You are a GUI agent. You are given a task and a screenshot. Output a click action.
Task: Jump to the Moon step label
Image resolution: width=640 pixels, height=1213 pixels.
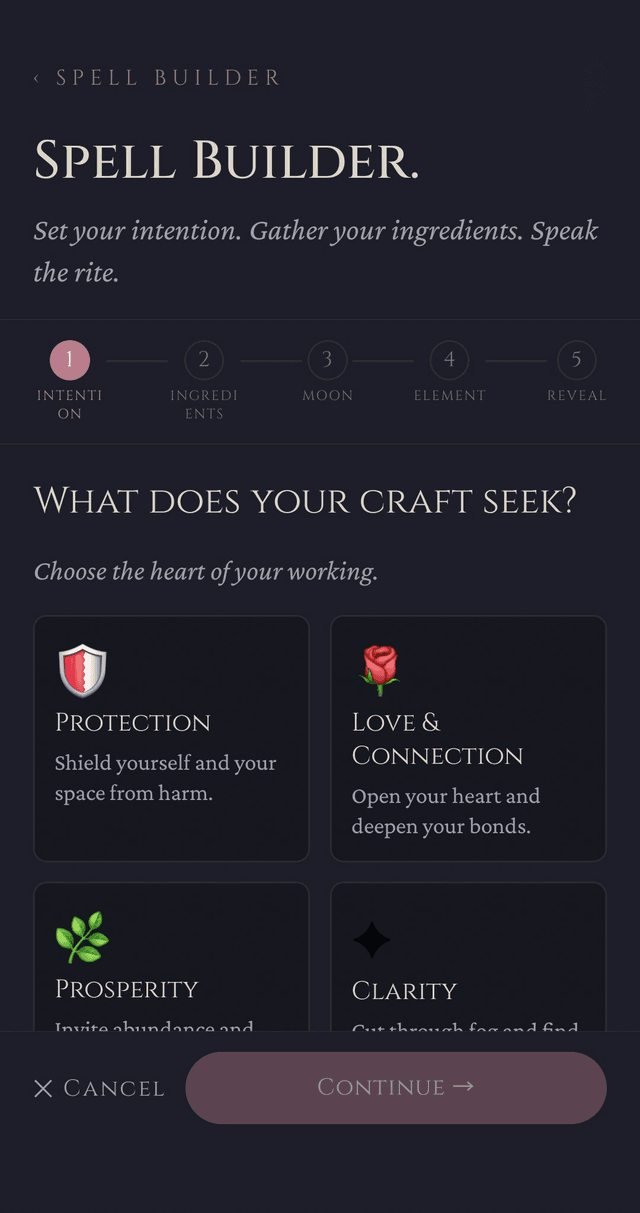pyautogui.click(x=327, y=395)
